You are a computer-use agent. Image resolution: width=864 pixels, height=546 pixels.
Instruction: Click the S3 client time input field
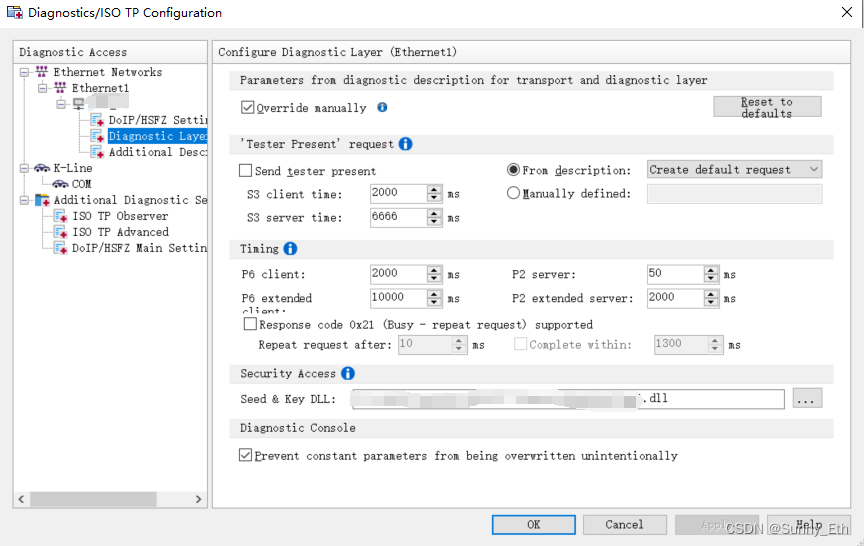398,193
